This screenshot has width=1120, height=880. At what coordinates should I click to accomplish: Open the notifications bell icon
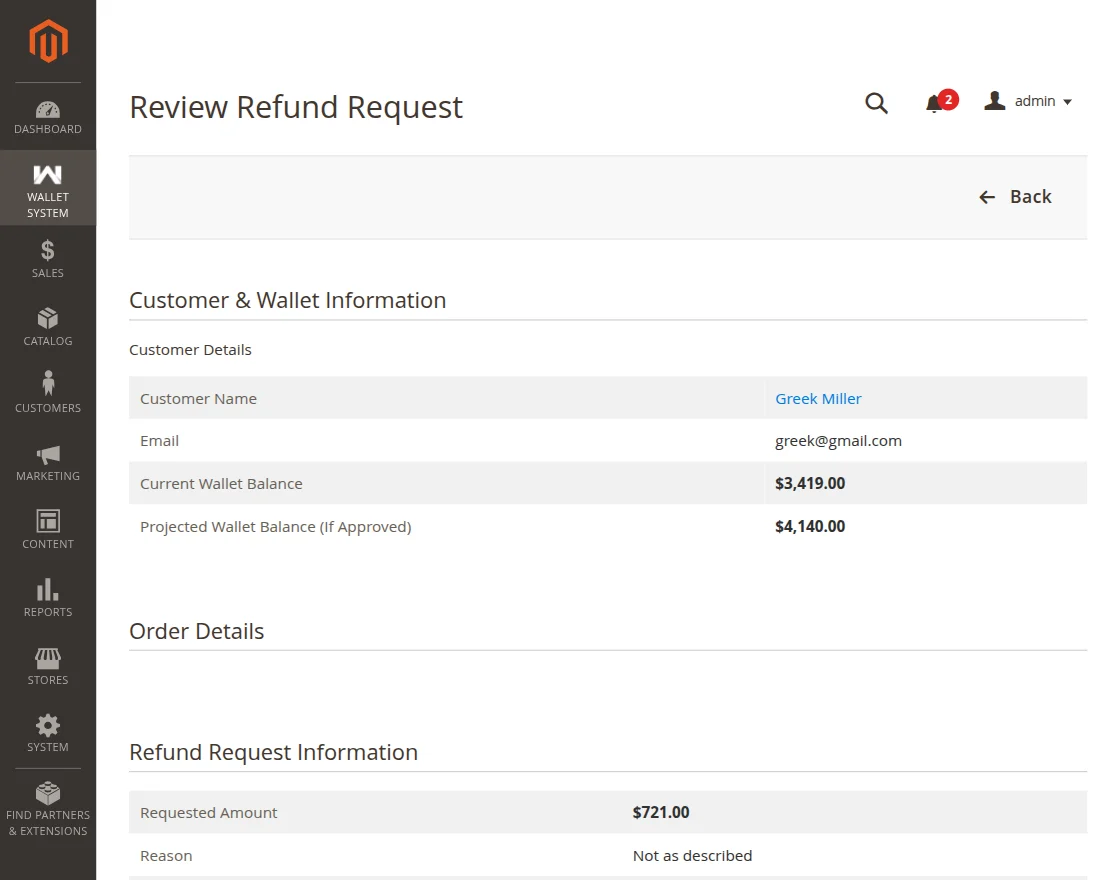tap(933, 104)
